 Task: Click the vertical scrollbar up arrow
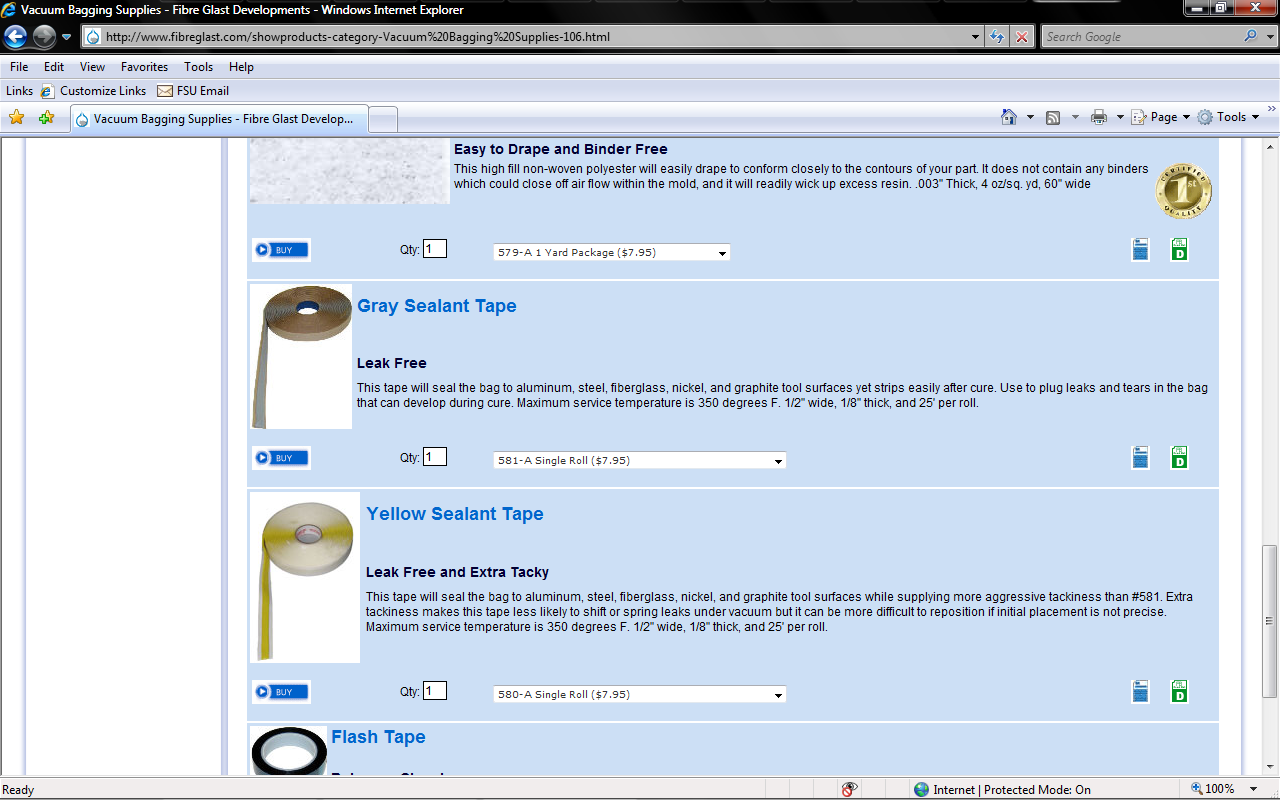(1270, 145)
